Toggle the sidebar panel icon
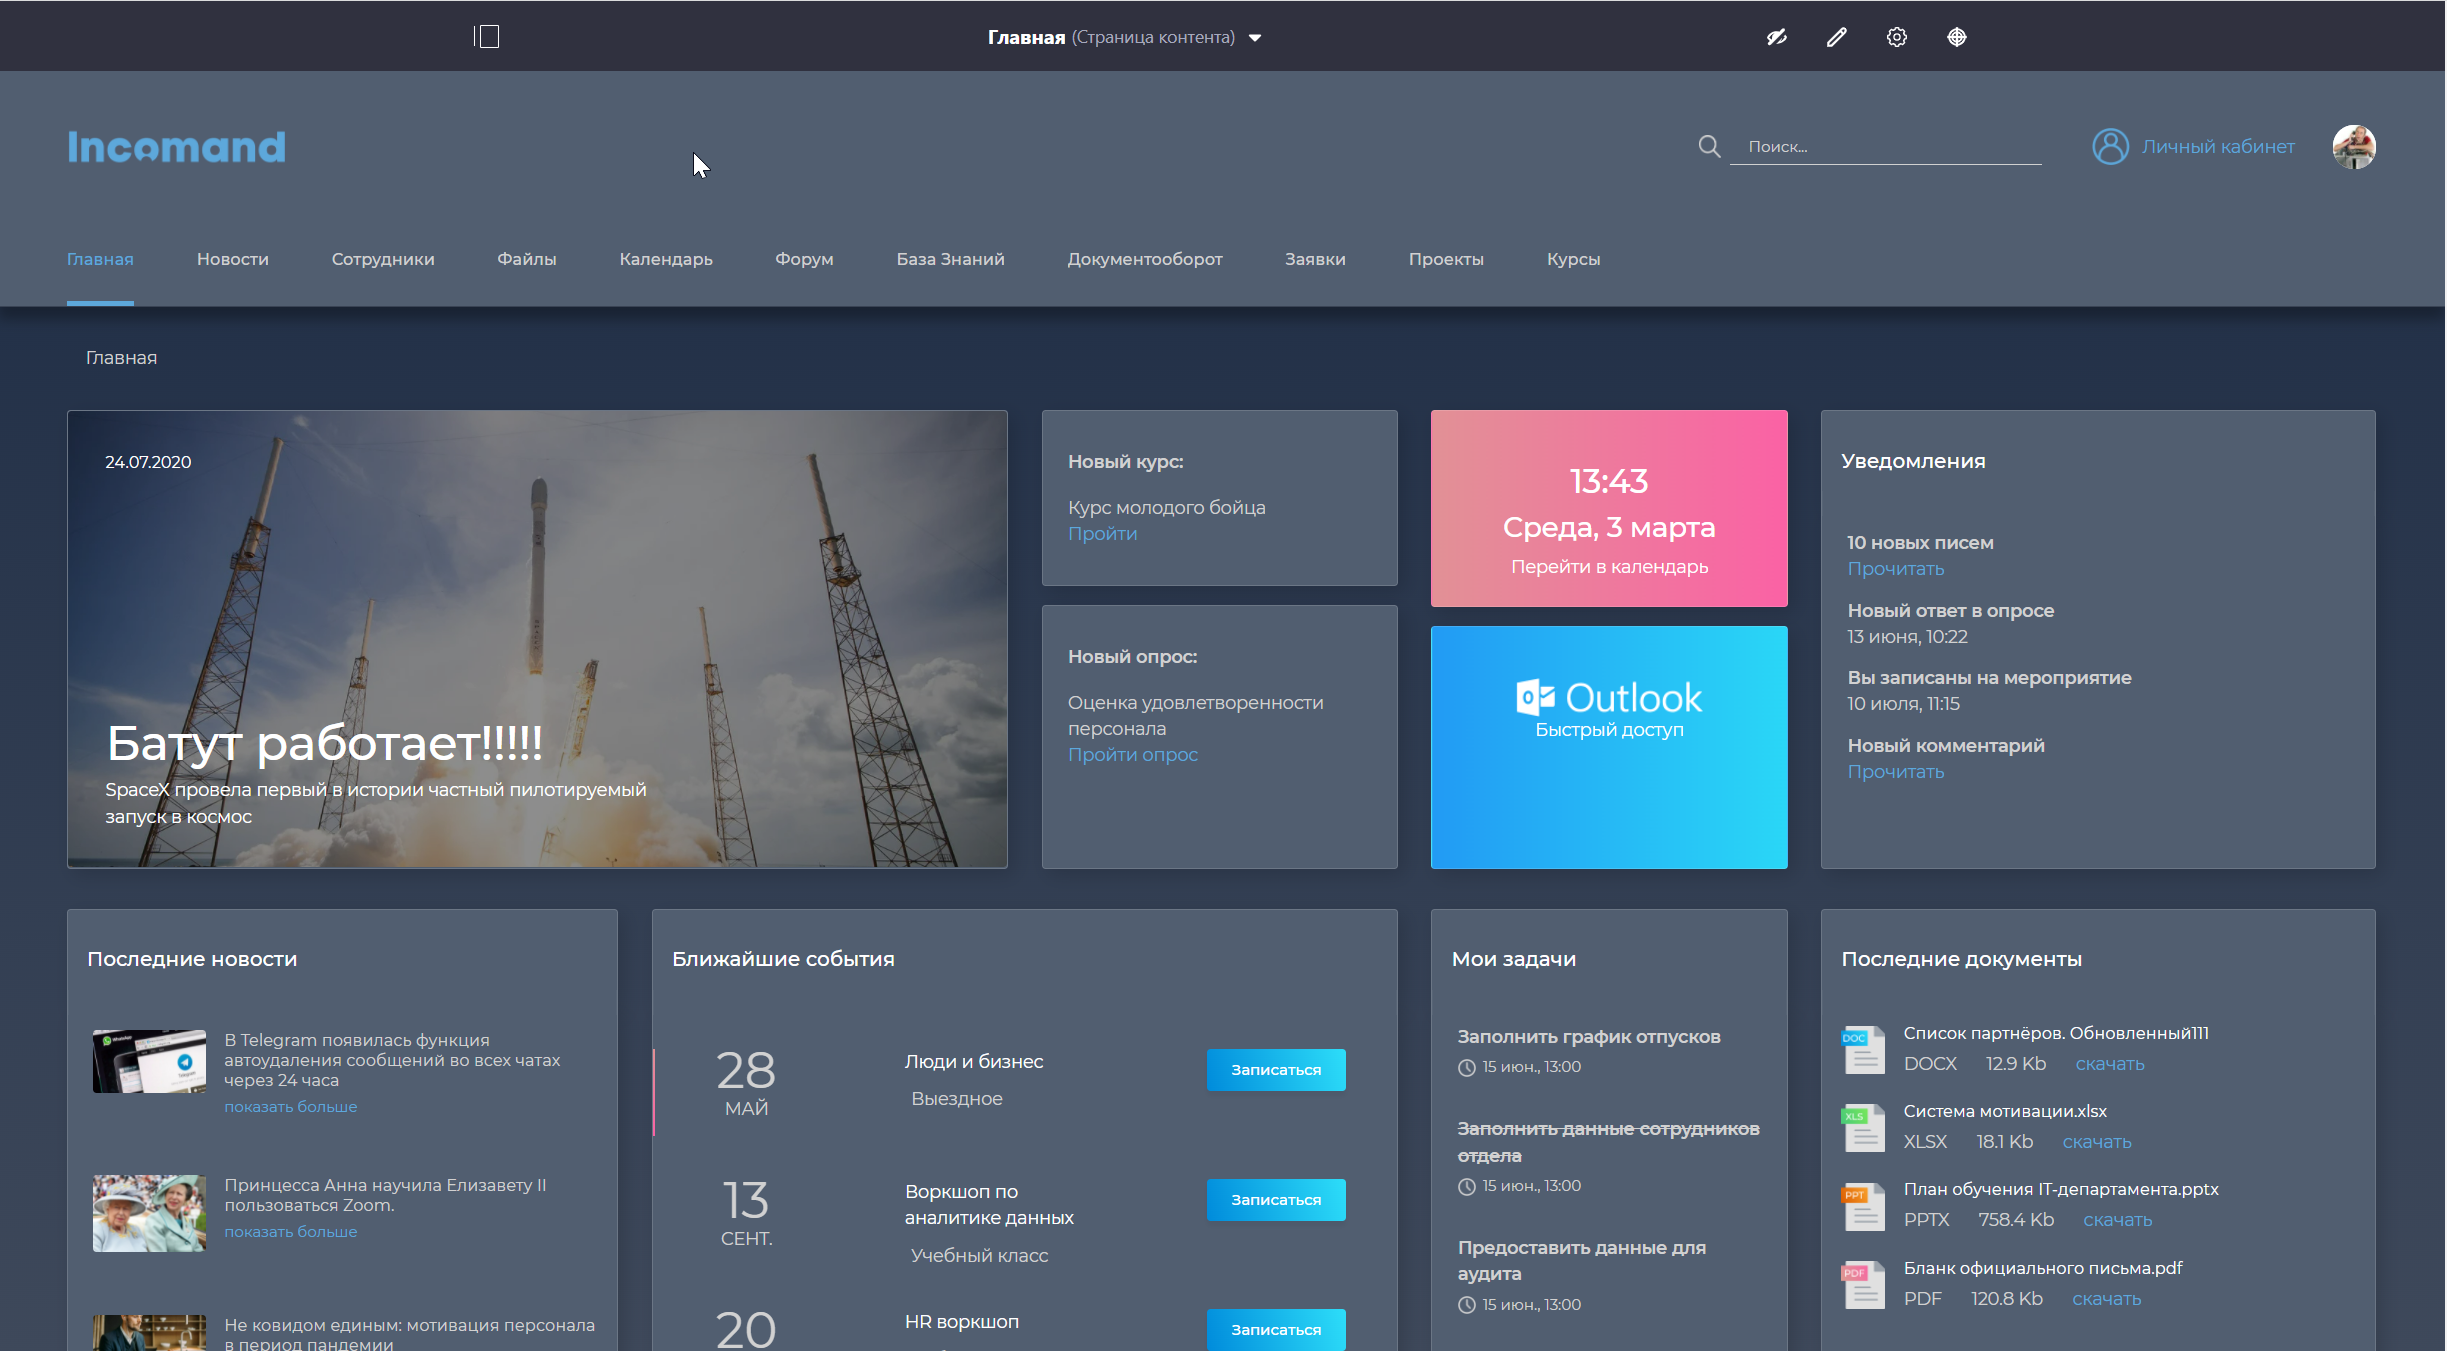The height and width of the screenshot is (1351, 2447). pos(487,37)
